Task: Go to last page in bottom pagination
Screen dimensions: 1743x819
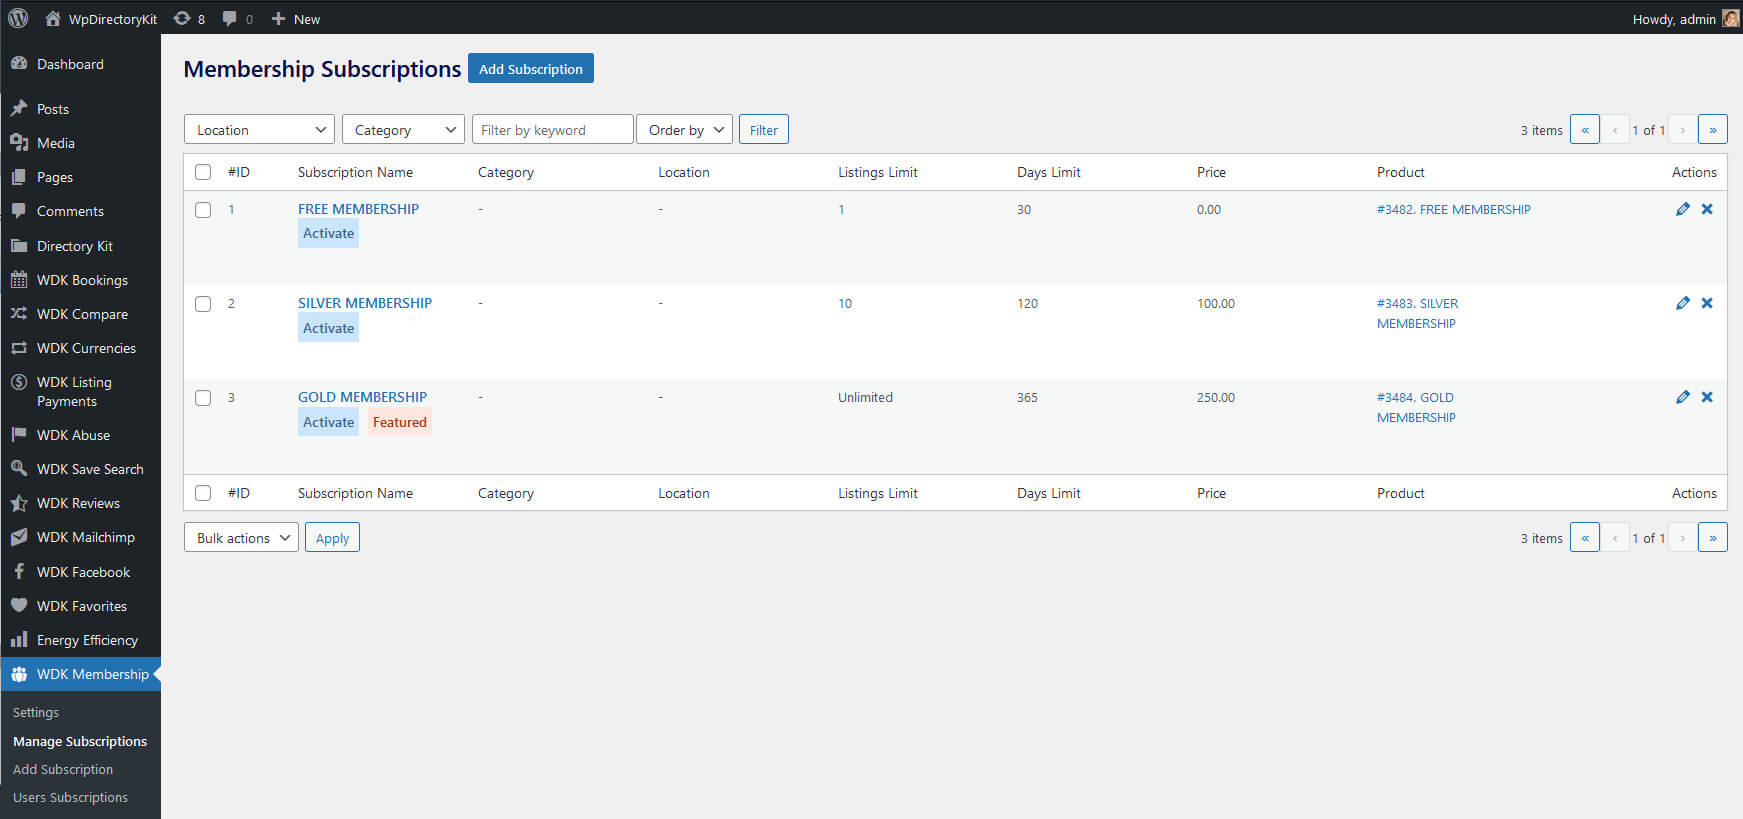Action: [x=1713, y=537]
